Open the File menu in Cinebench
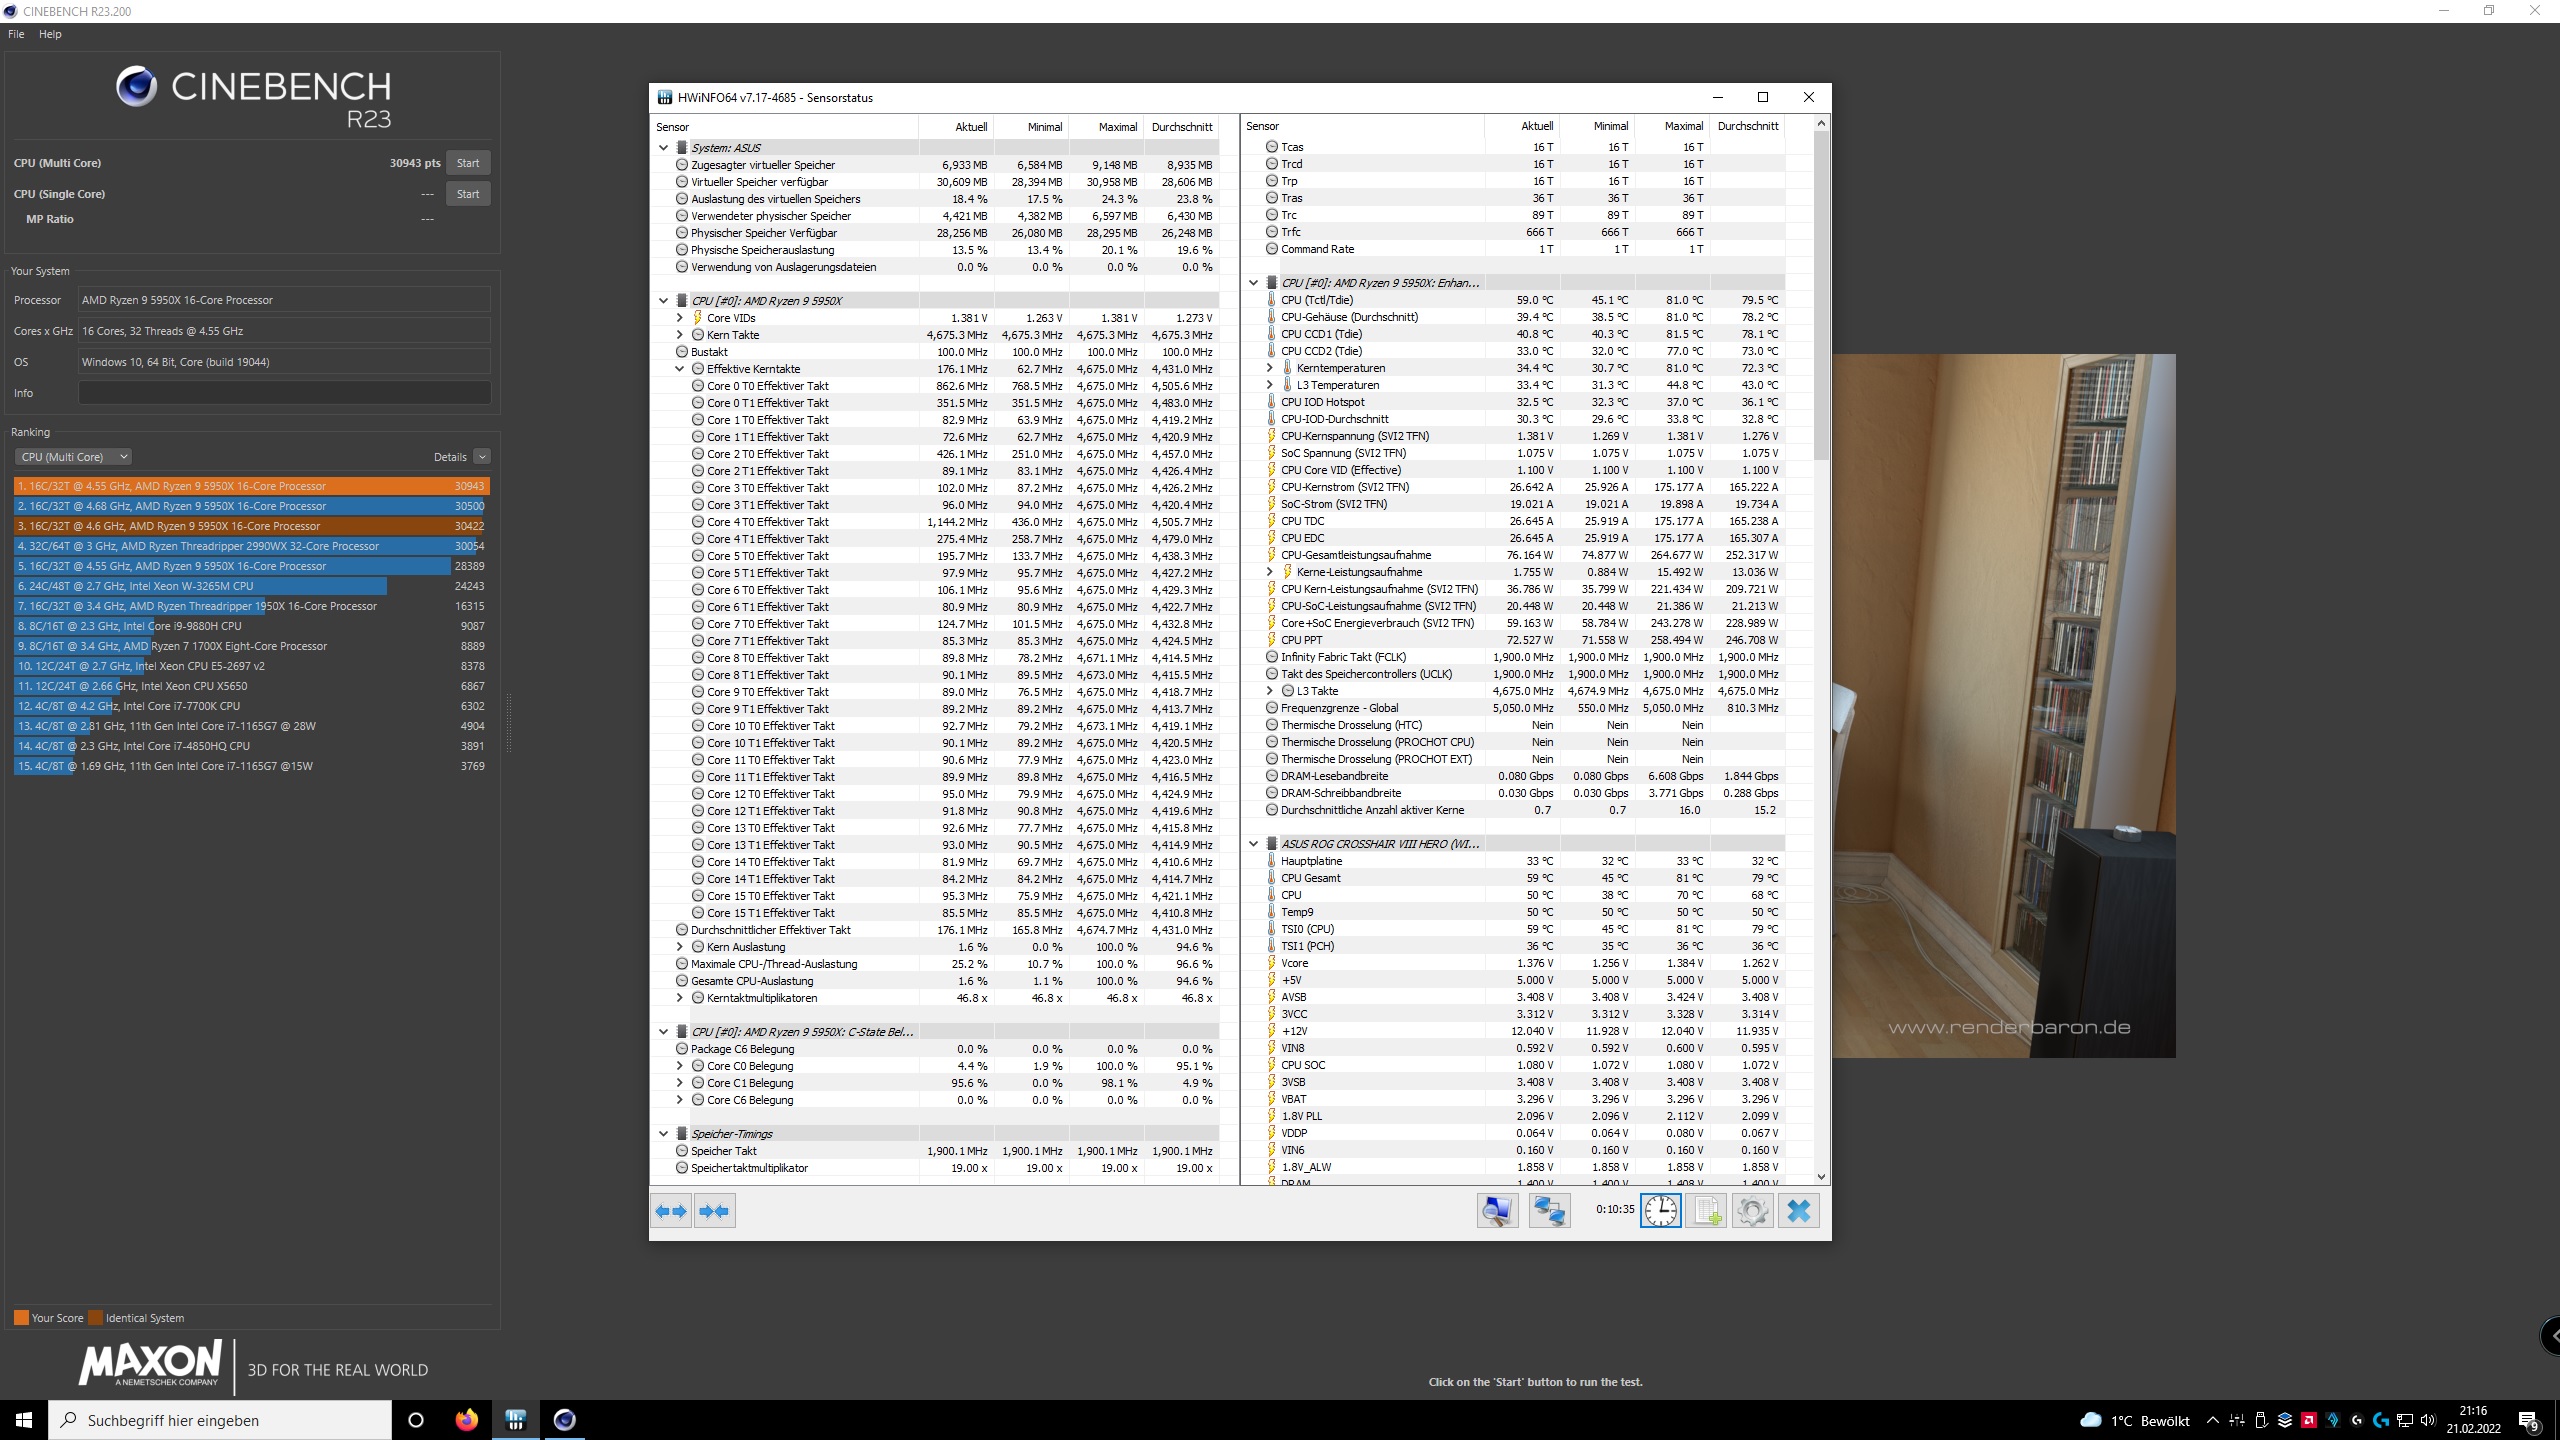Image resolution: width=2560 pixels, height=1440 pixels. [16, 34]
